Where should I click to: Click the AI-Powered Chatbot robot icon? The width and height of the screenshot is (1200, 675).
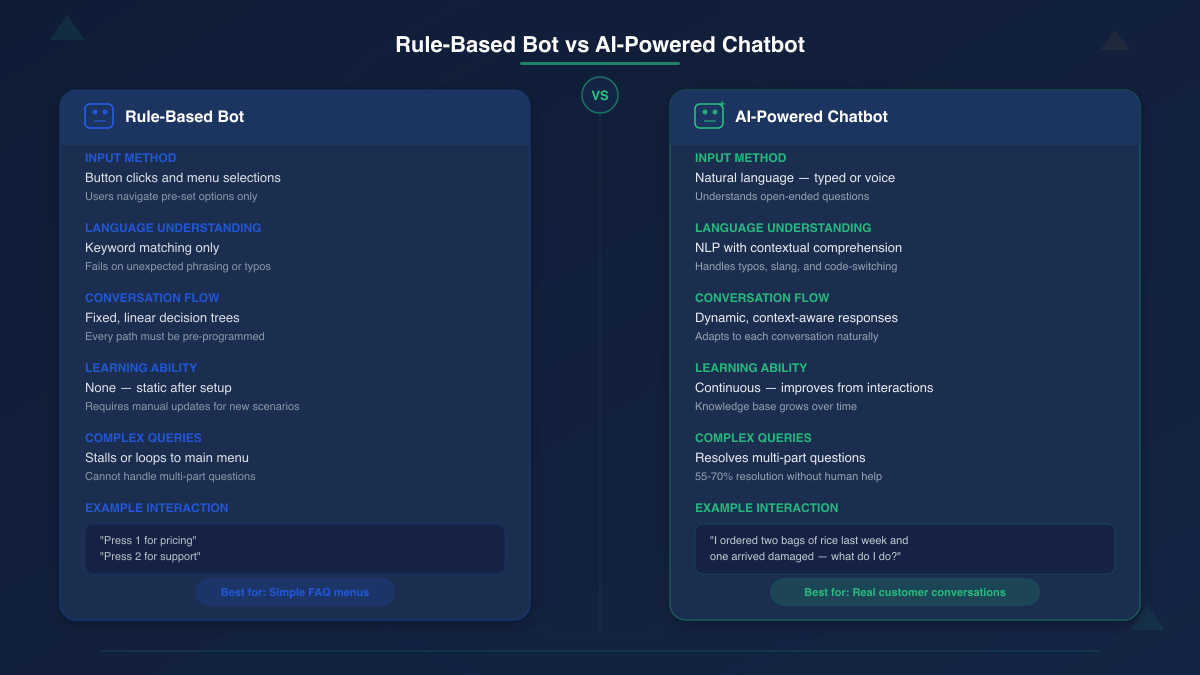click(x=709, y=115)
